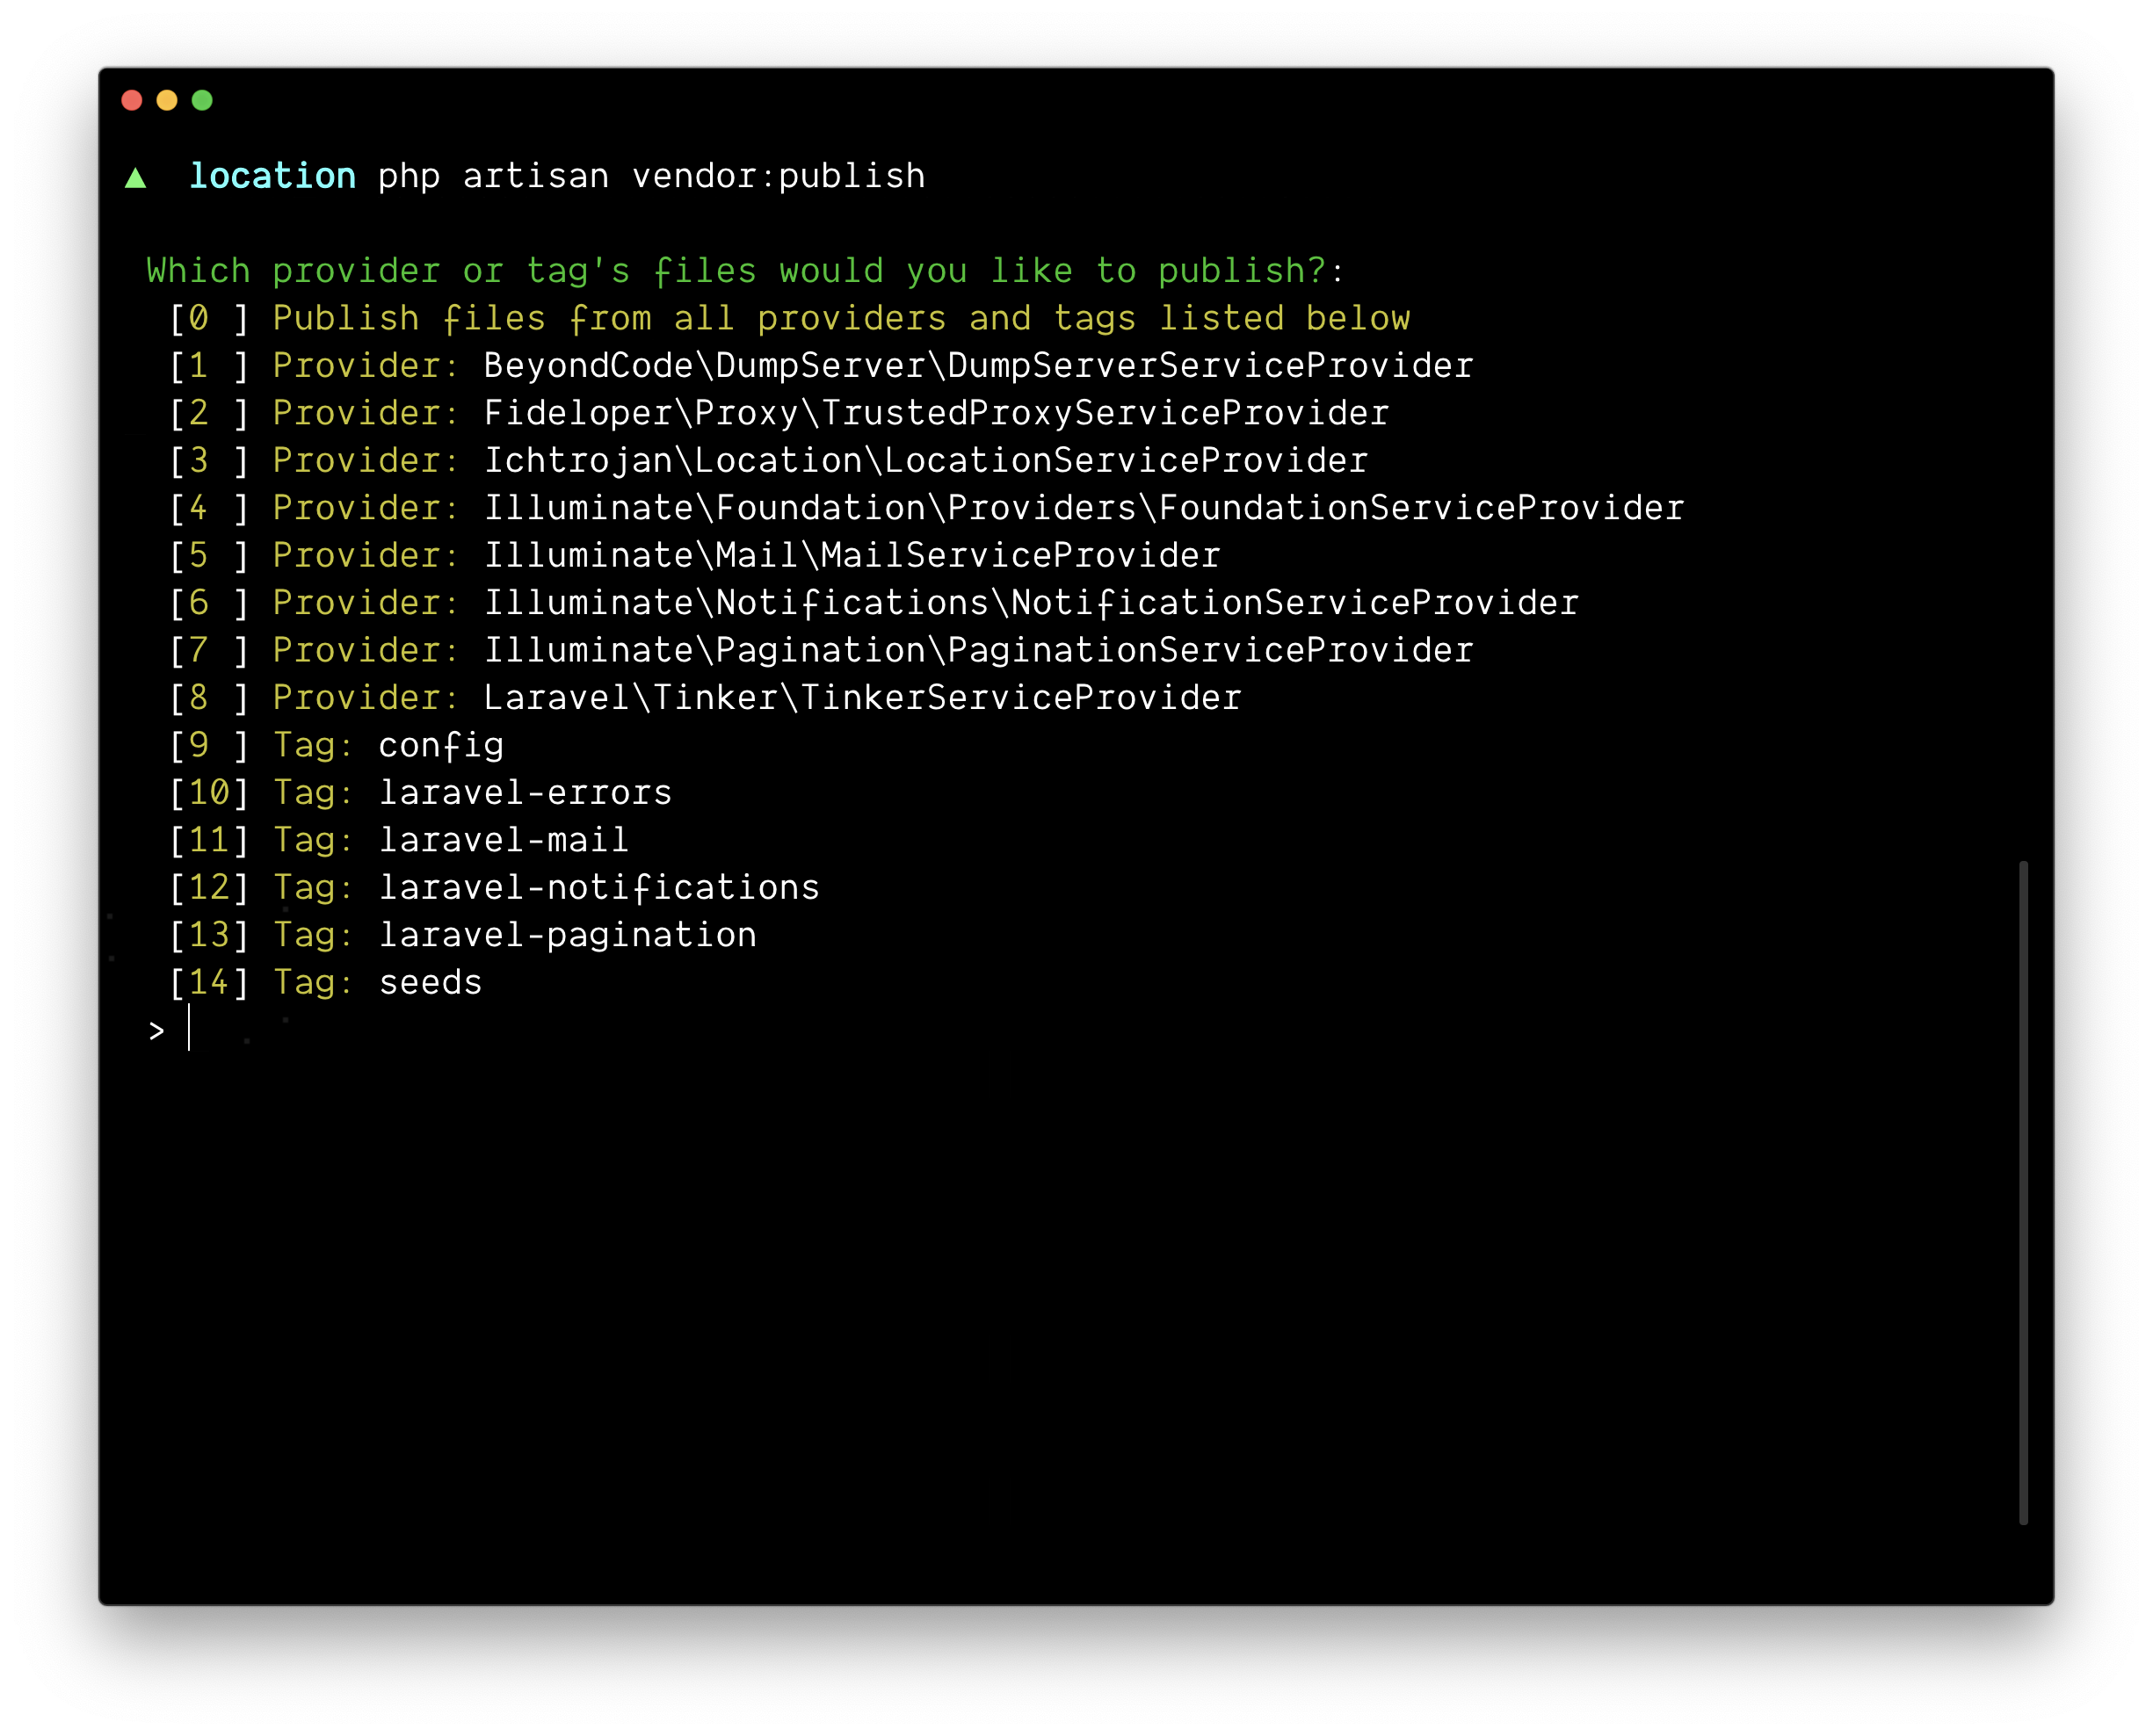Select the TrustedProxyServiceProvider line
Viewport: 2153px width, 1736px height.
click(x=779, y=413)
